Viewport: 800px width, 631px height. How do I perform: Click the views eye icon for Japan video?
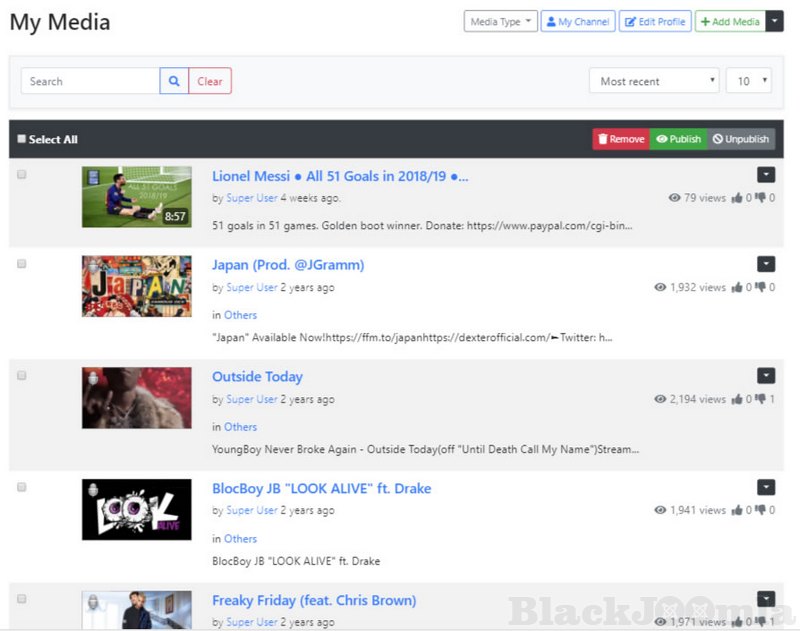[x=660, y=287]
